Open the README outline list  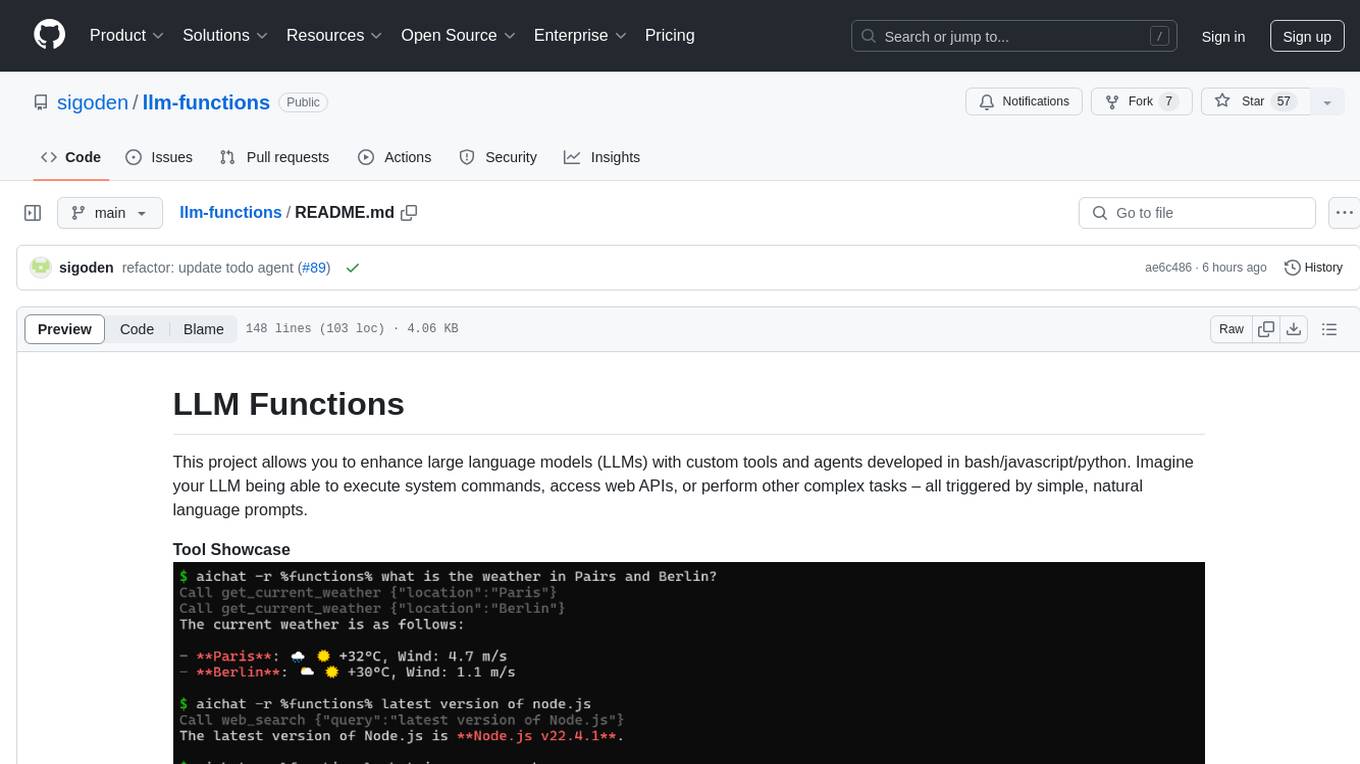[x=1329, y=329]
